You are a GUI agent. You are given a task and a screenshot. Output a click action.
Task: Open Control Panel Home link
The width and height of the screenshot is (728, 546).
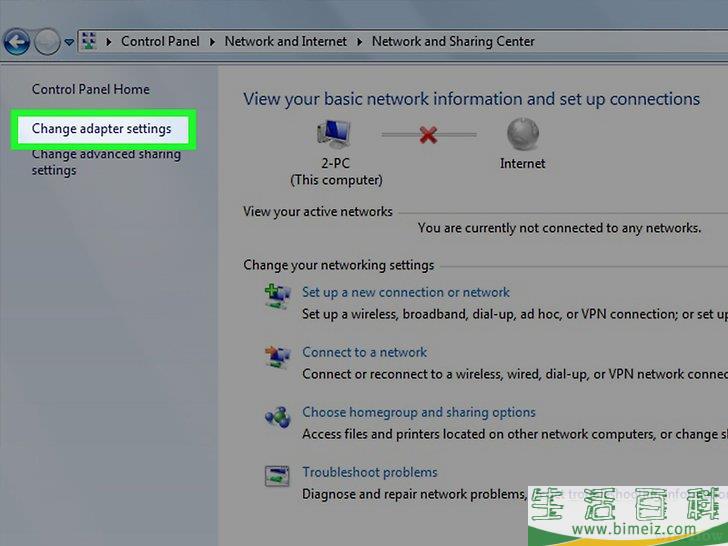point(90,89)
